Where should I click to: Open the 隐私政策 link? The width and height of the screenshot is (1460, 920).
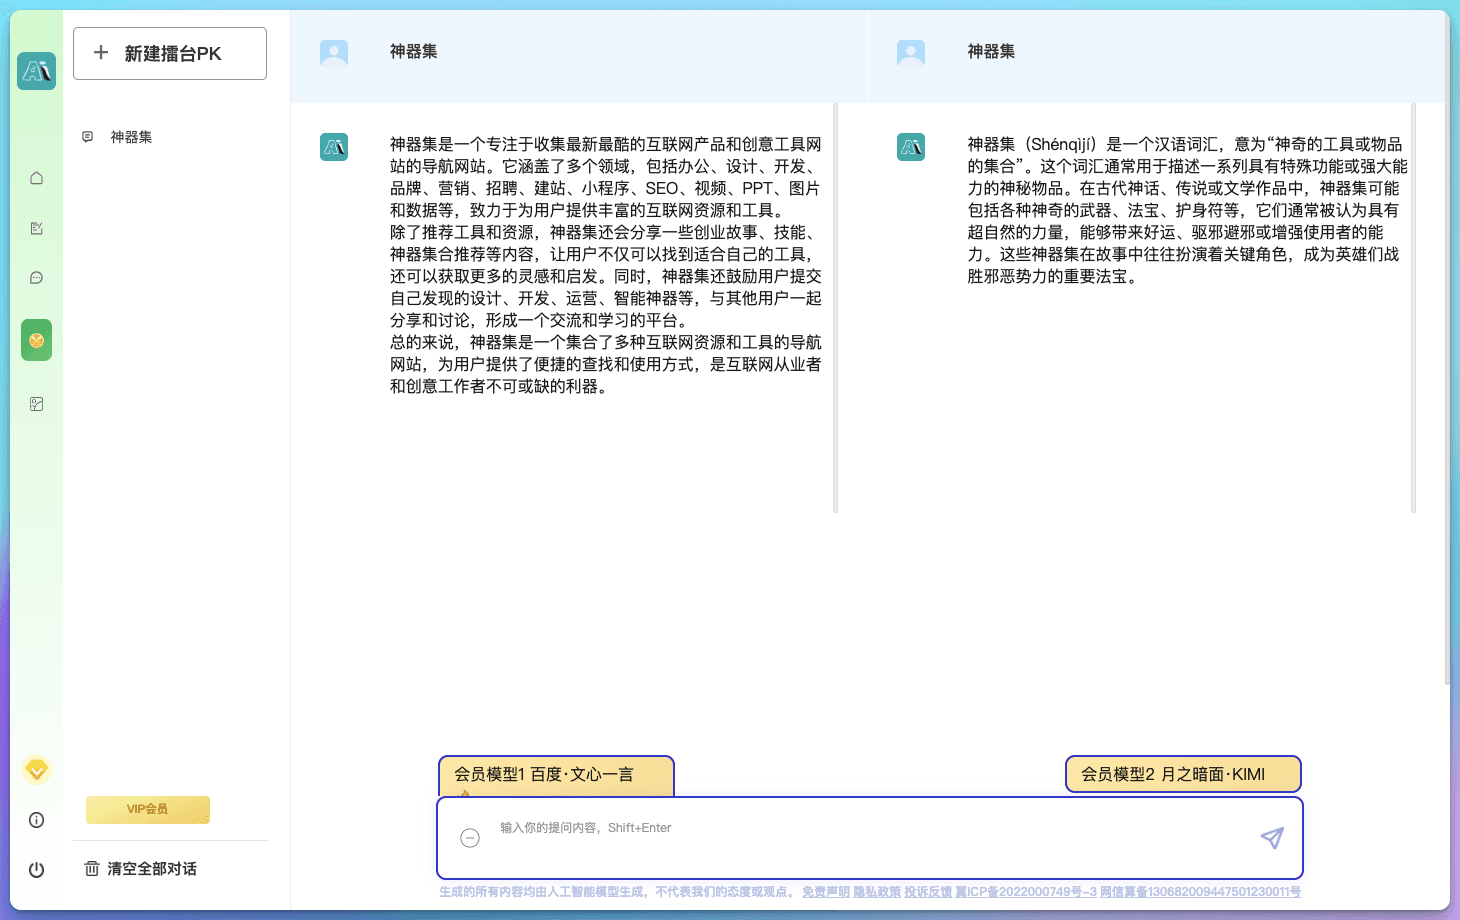click(877, 892)
